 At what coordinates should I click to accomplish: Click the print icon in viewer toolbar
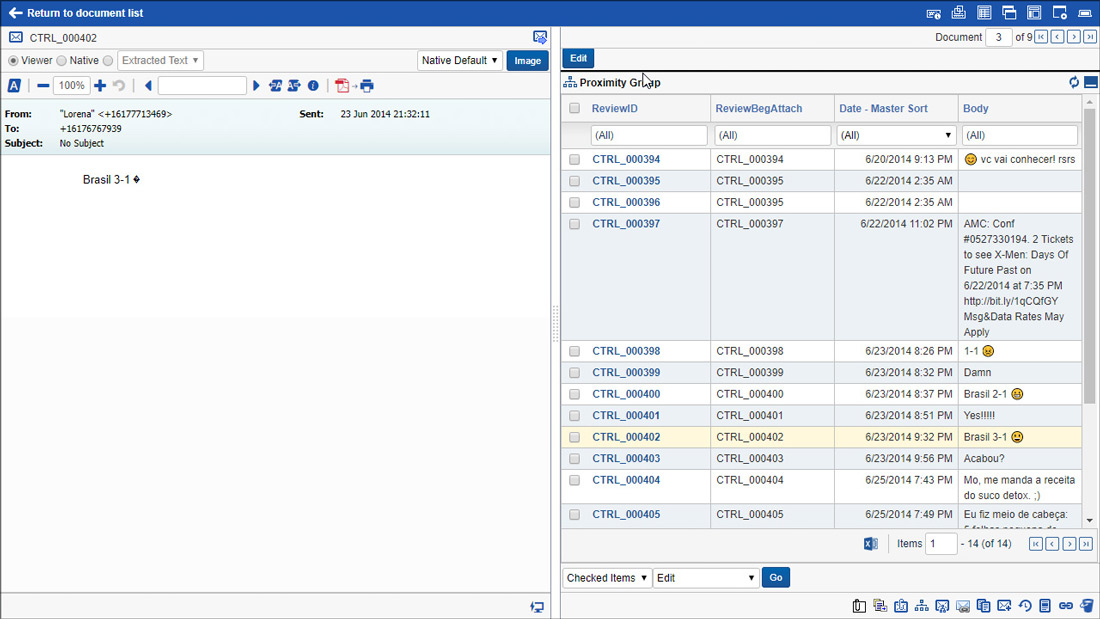[367, 86]
